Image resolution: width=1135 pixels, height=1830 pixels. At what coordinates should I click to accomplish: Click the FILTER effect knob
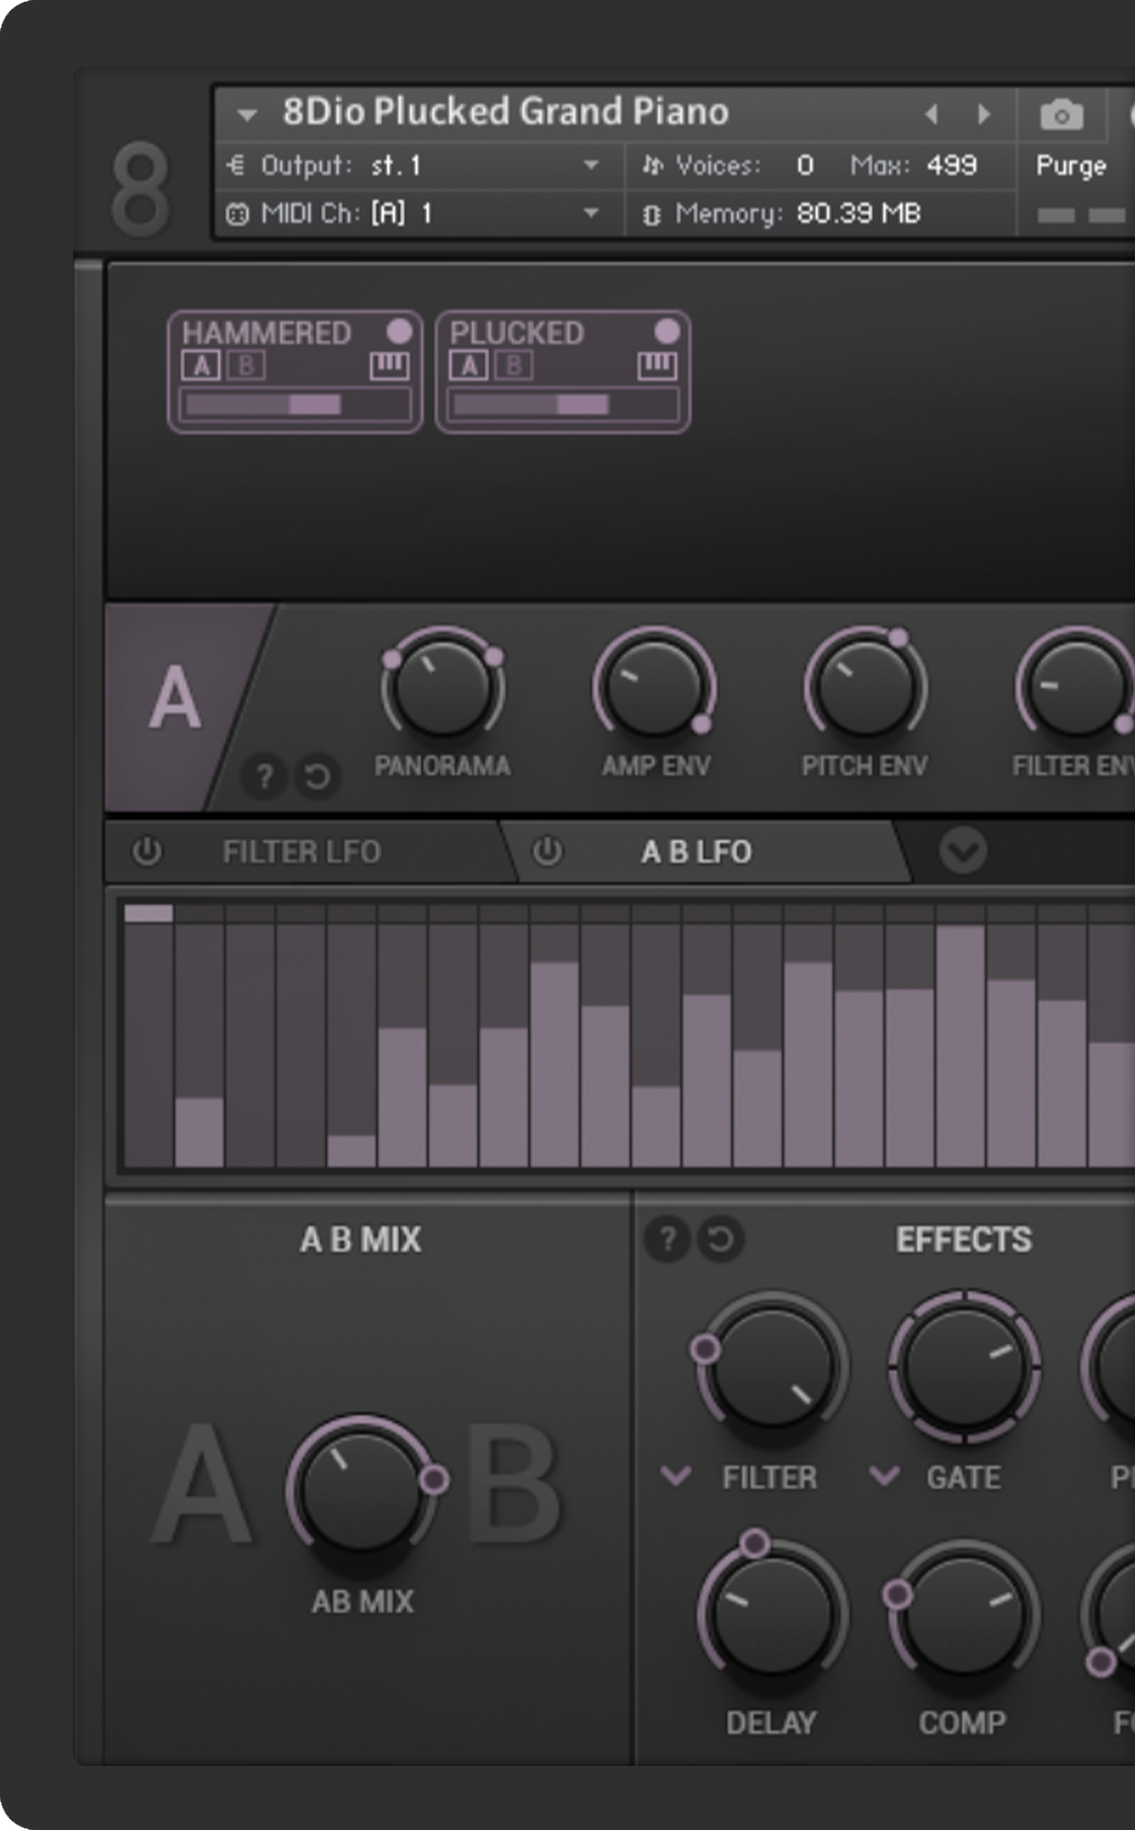[x=771, y=1368]
